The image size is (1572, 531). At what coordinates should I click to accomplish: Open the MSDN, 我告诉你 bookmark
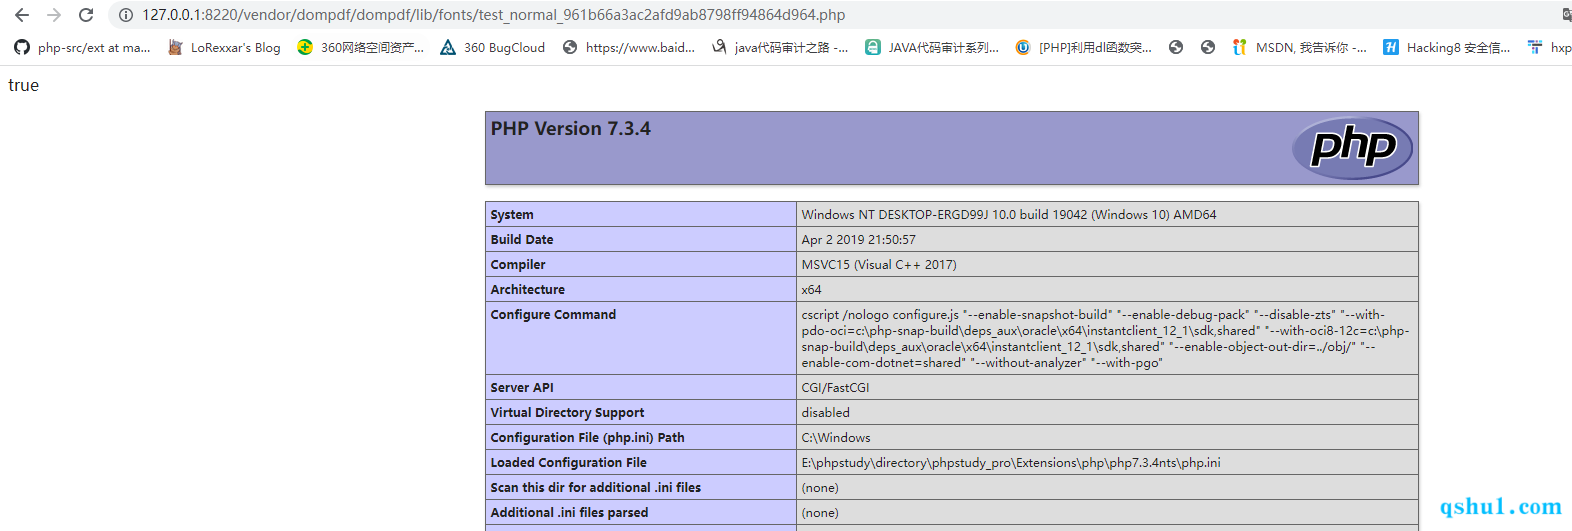click(x=1299, y=47)
